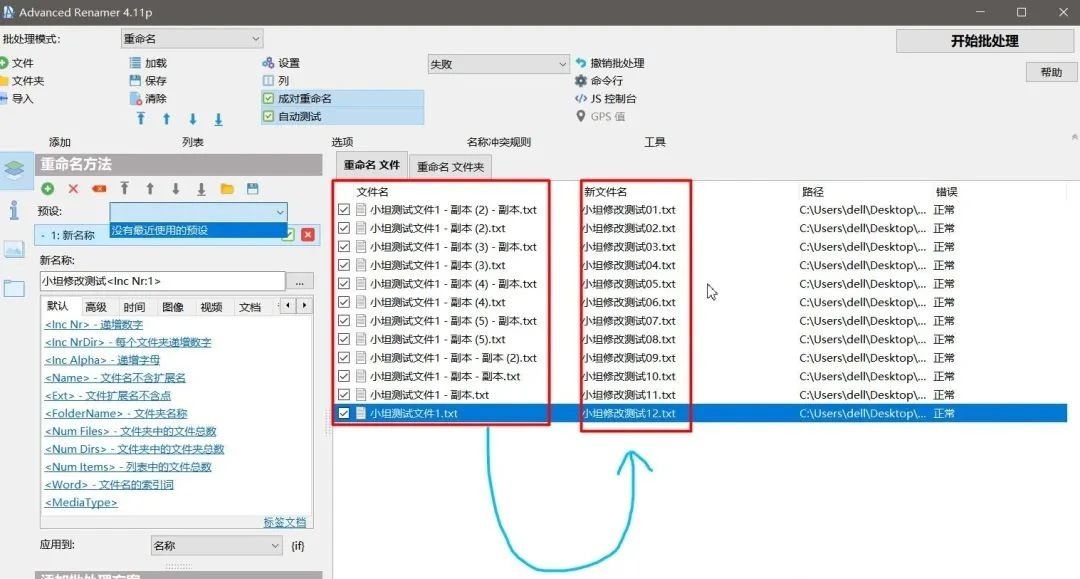Open the 预设 preset combo box
This screenshot has width=1080, height=579.
point(198,211)
